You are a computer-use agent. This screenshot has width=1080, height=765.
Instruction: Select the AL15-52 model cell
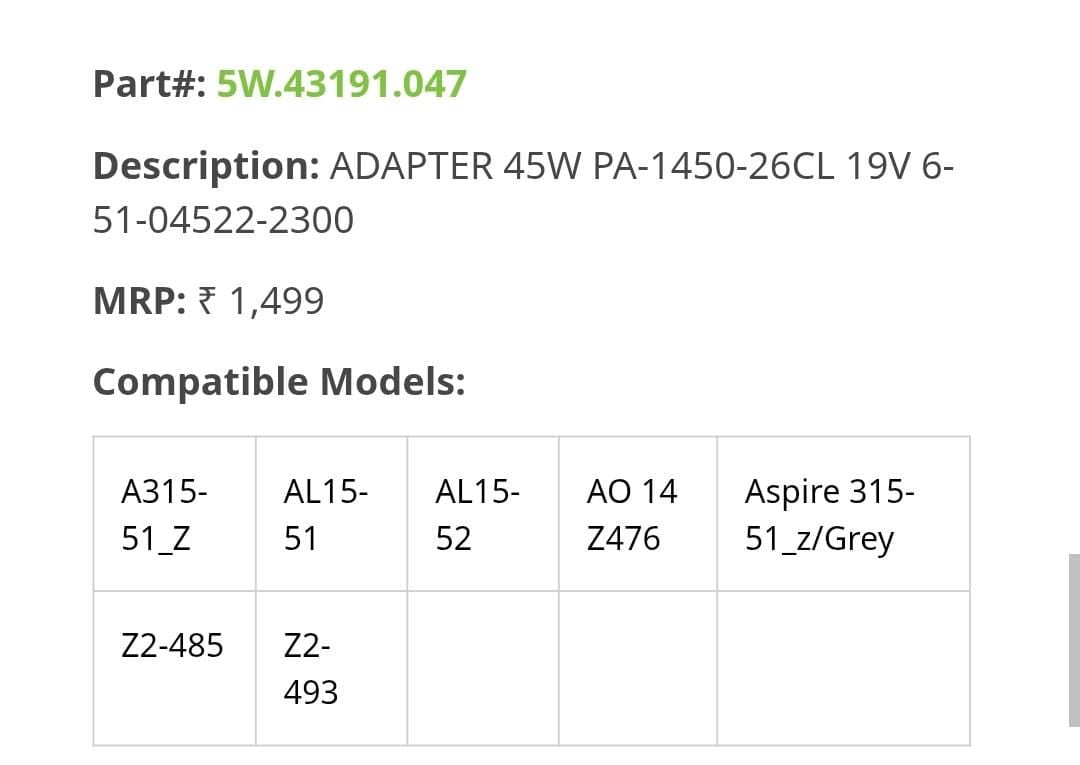pos(483,514)
